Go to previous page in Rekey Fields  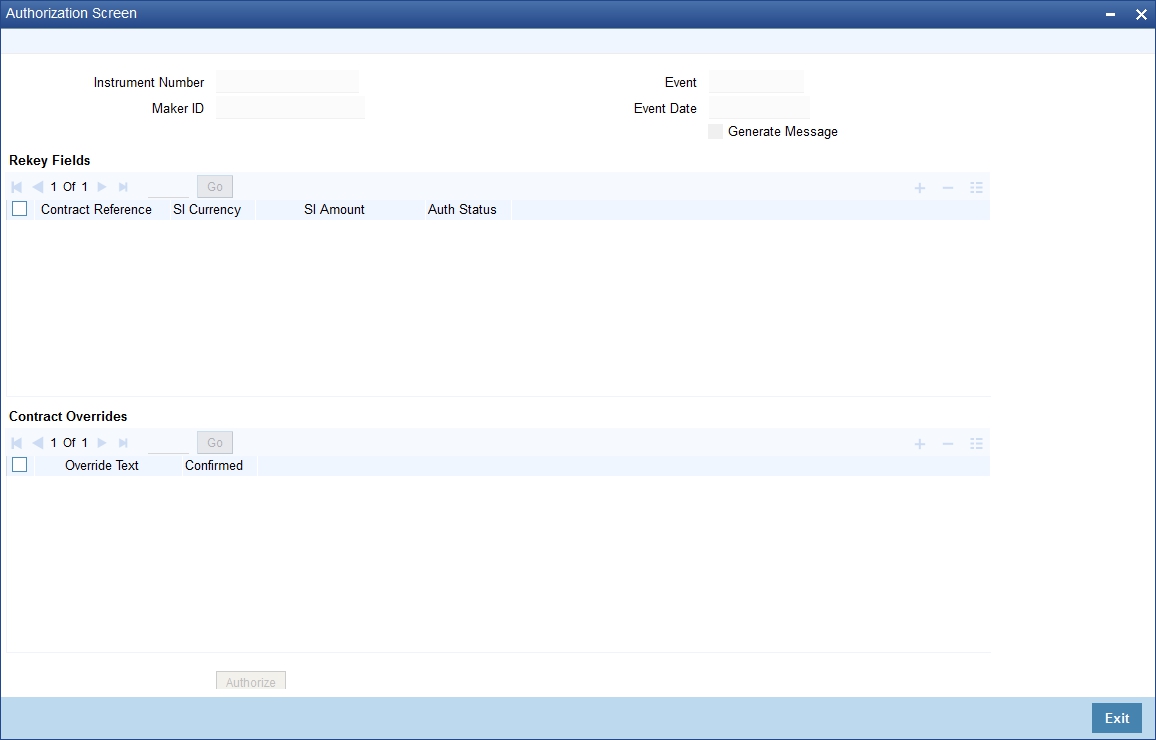(38, 187)
